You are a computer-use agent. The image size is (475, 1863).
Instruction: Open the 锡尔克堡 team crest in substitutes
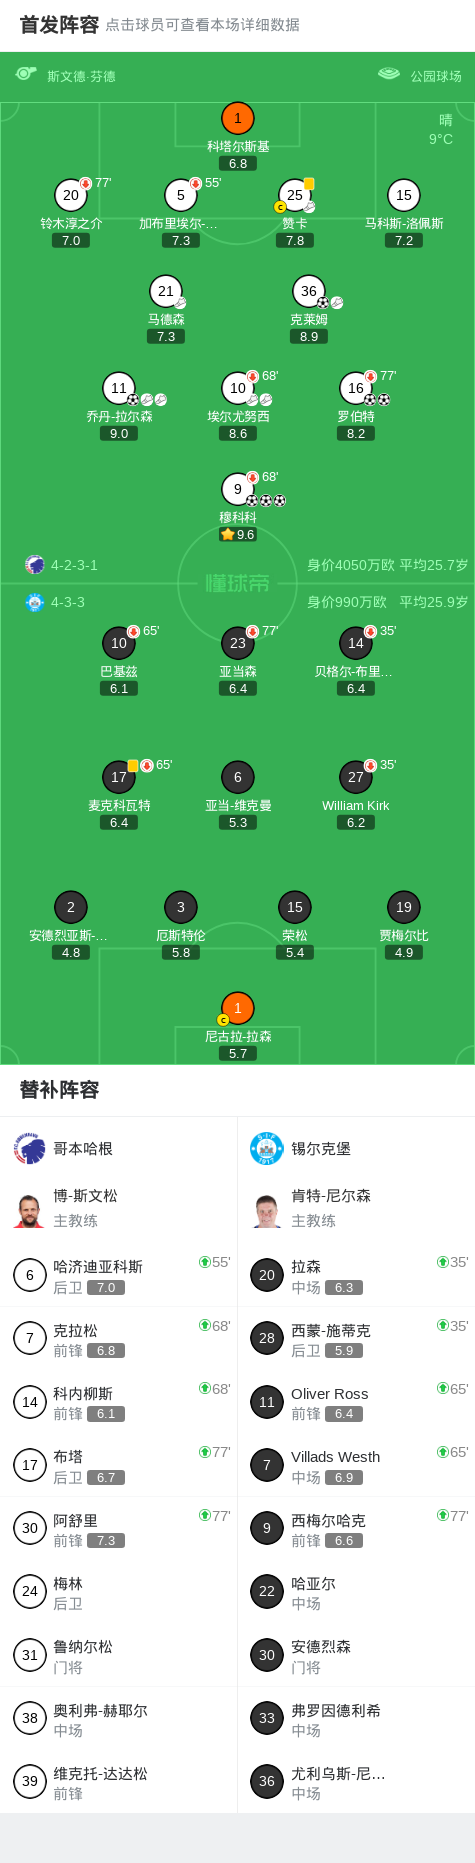267,1149
